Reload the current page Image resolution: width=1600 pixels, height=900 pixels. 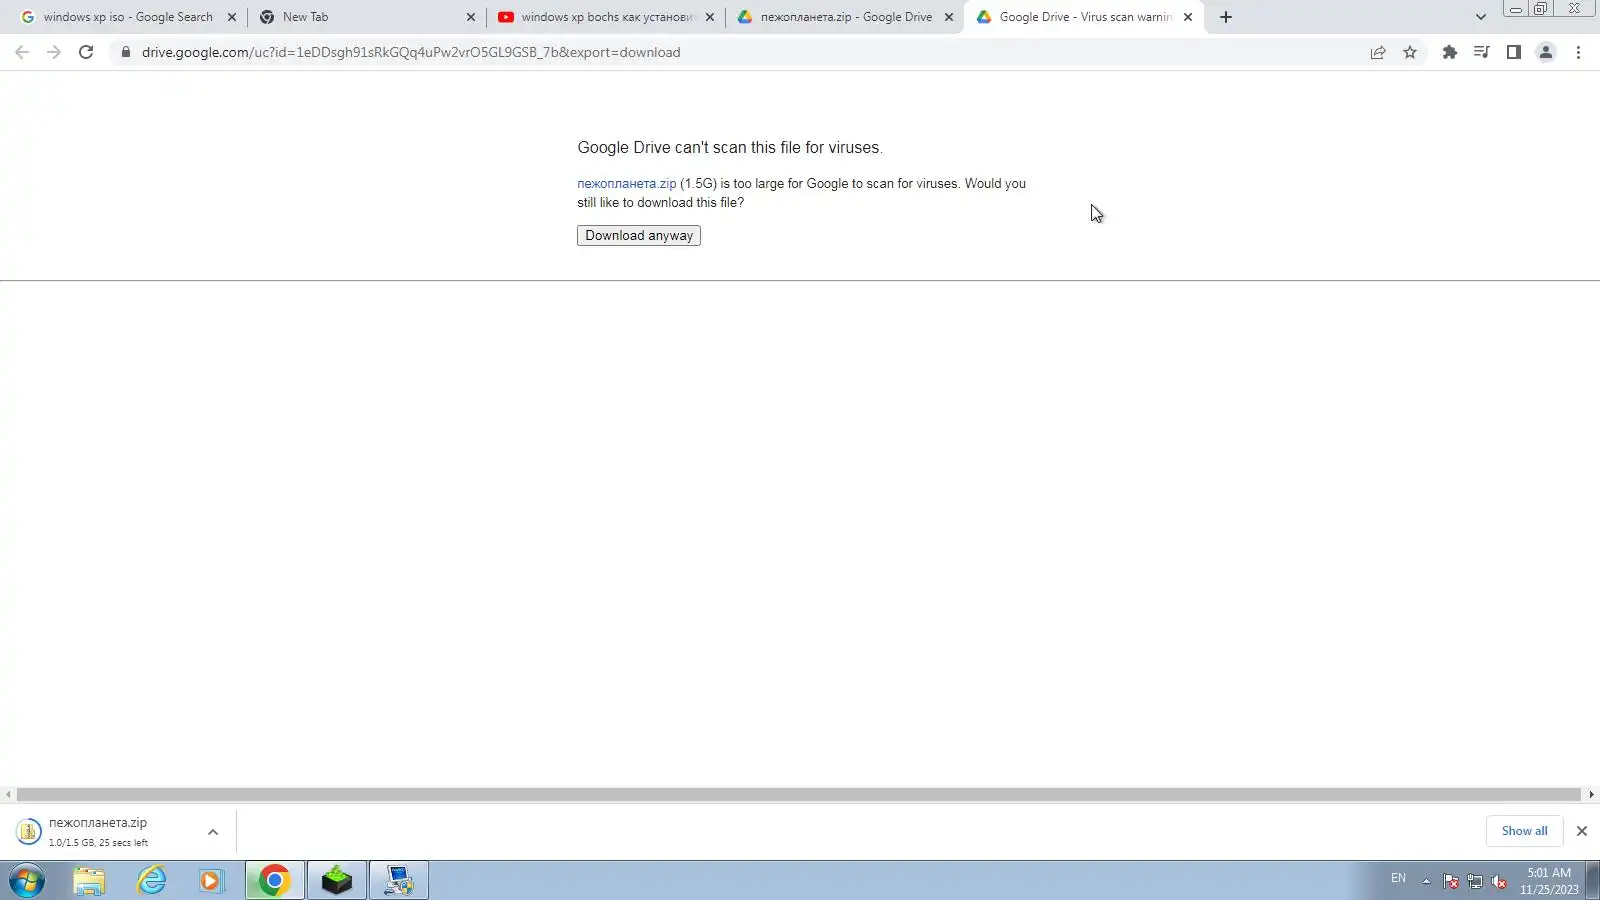pos(86,52)
